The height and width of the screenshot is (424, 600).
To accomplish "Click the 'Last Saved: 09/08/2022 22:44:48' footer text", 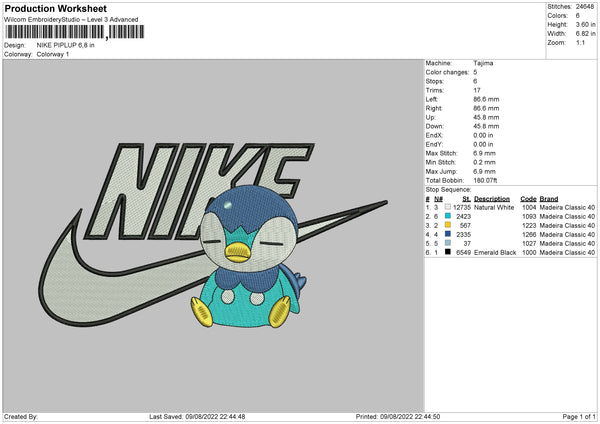I will (197, 417).
